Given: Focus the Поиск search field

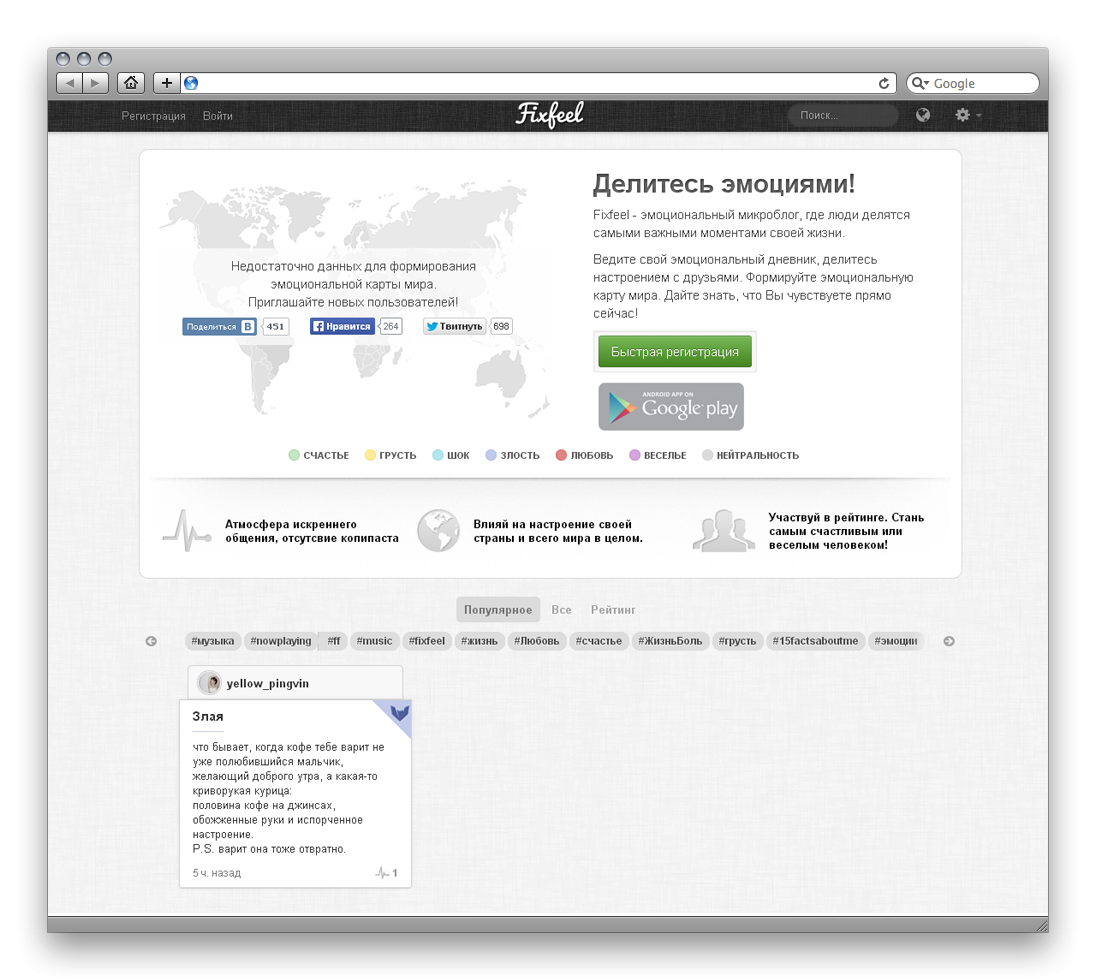Looking at the screenshot, I should 843,115.
